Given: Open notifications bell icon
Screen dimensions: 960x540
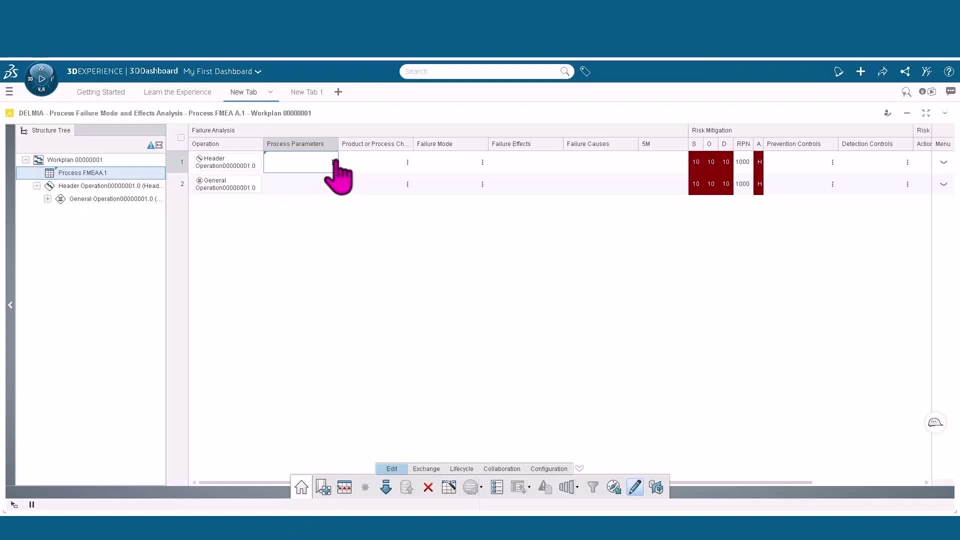Looking at the screenshot, I should point(838,72).
